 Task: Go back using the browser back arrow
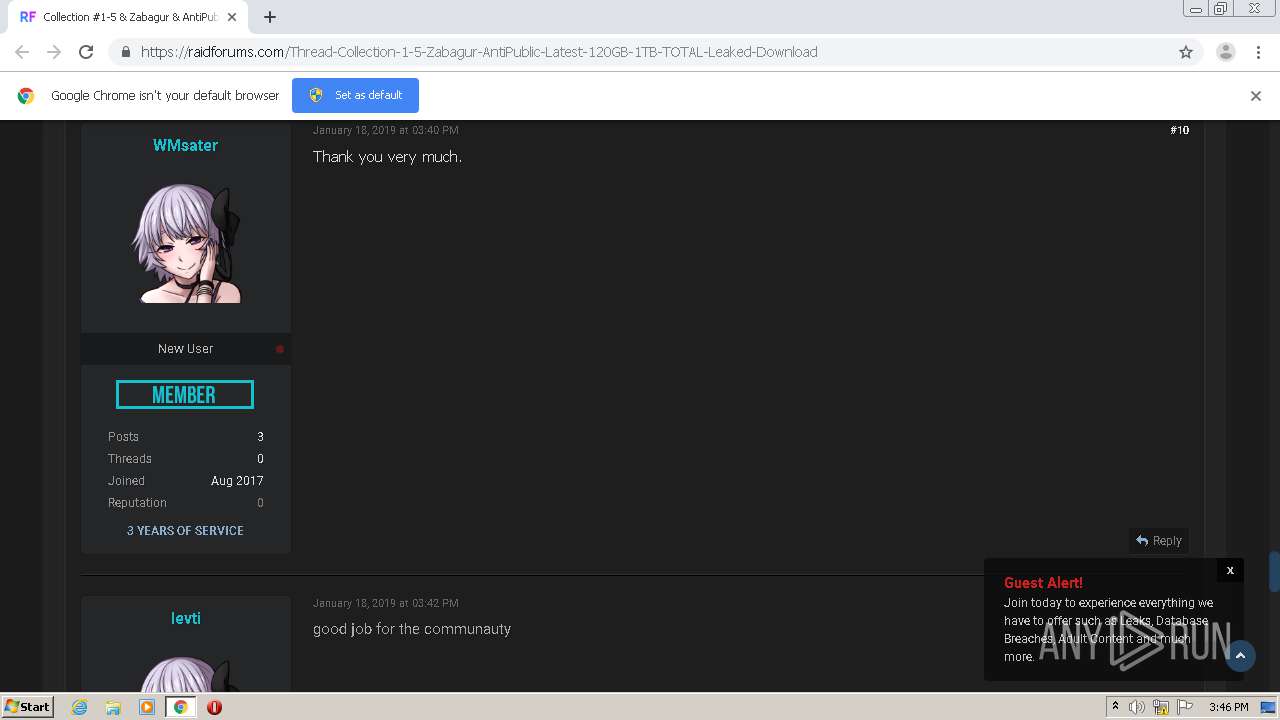point(22,52)
